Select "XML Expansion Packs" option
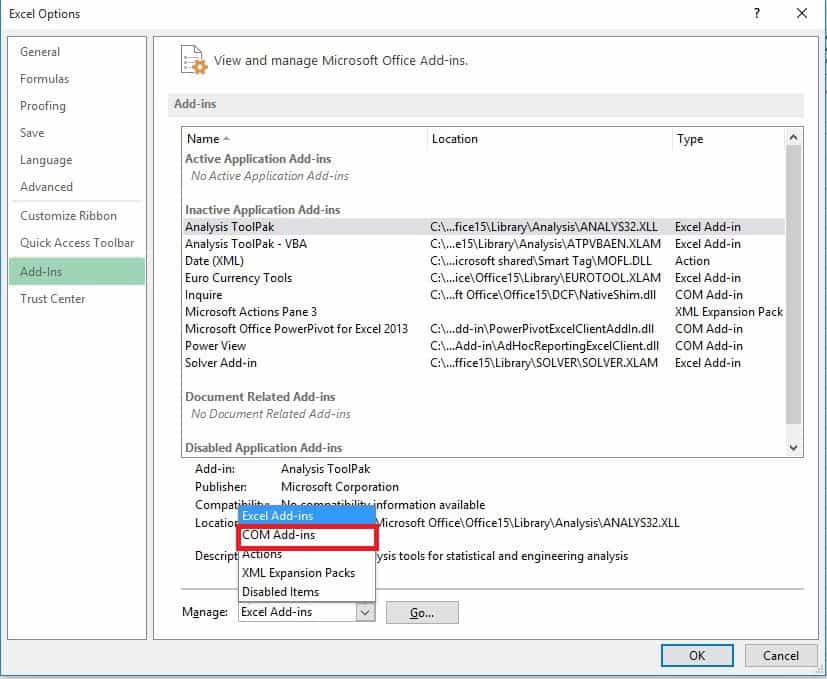Image resolution: width=827 pixels, height=679 pixels. tap(295, 573)
